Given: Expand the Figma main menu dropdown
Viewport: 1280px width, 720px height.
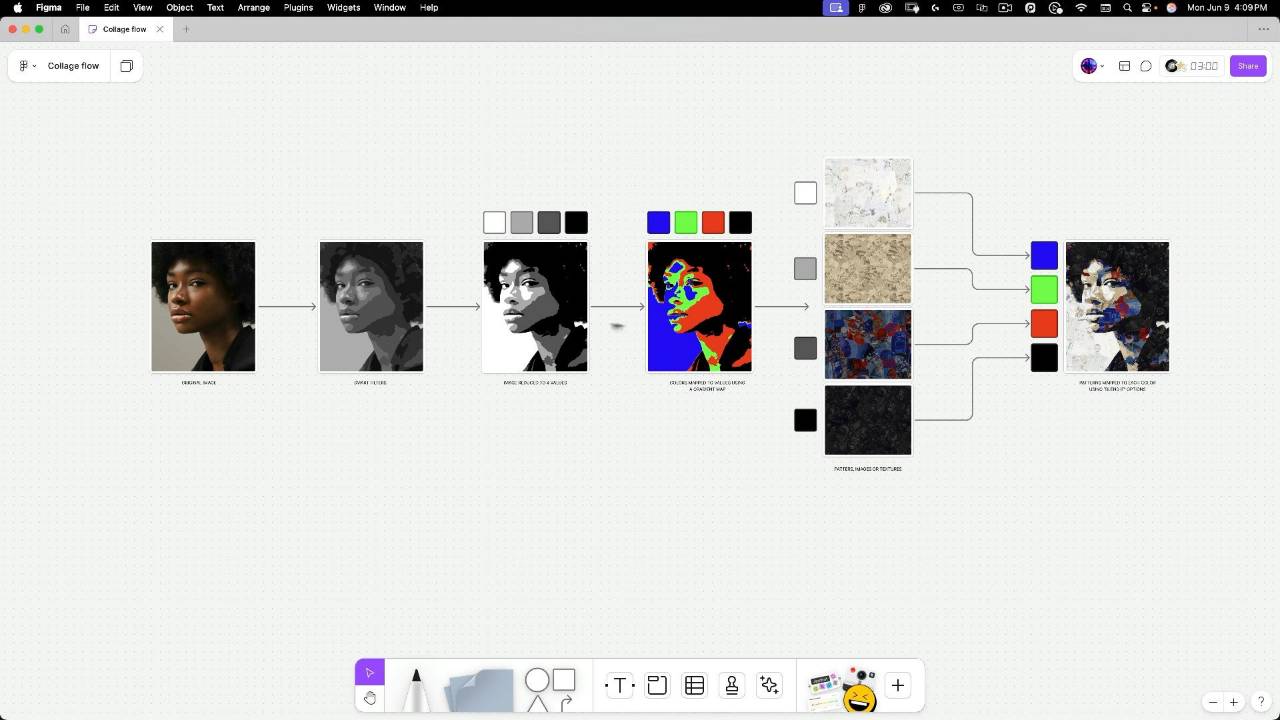Looking at the screenshot, I should [27, 66].
